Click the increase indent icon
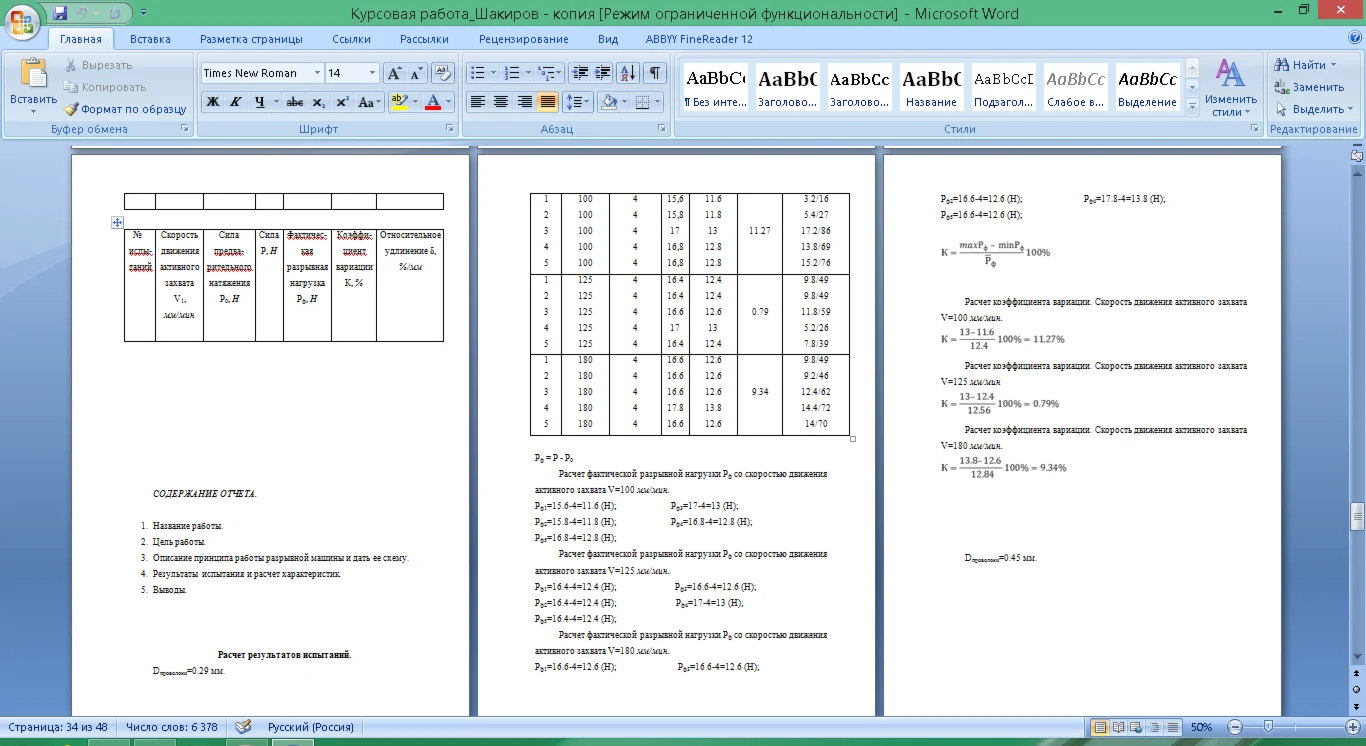Screen dimensions: 1366x746 pyautogui.click(x=602, y=73)
